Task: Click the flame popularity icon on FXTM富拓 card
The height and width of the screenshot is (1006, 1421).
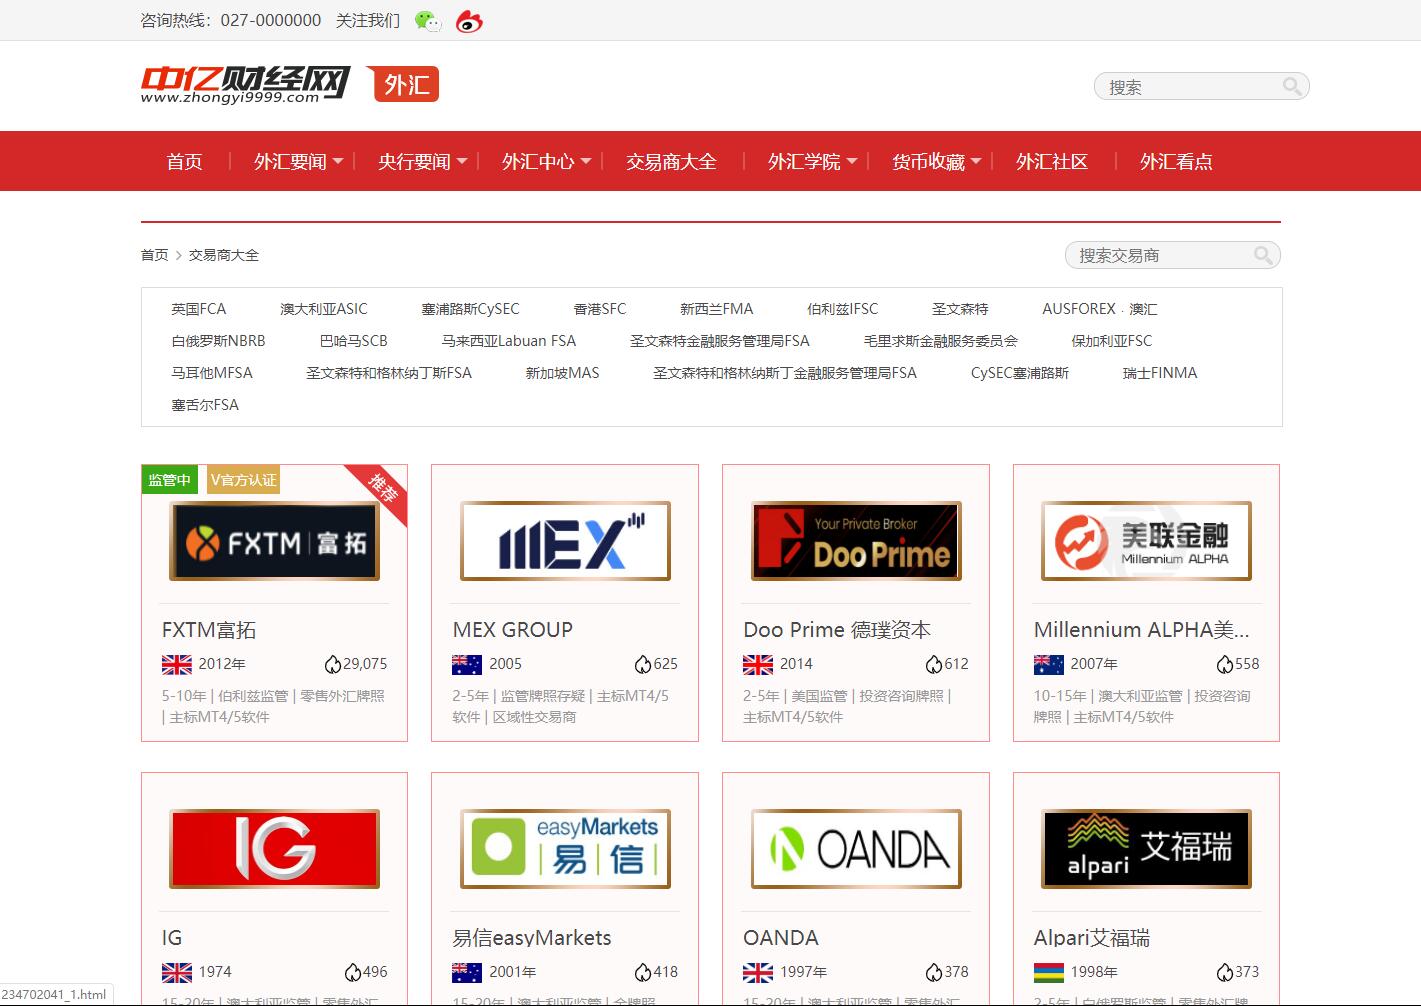Action: click(332, 664)
